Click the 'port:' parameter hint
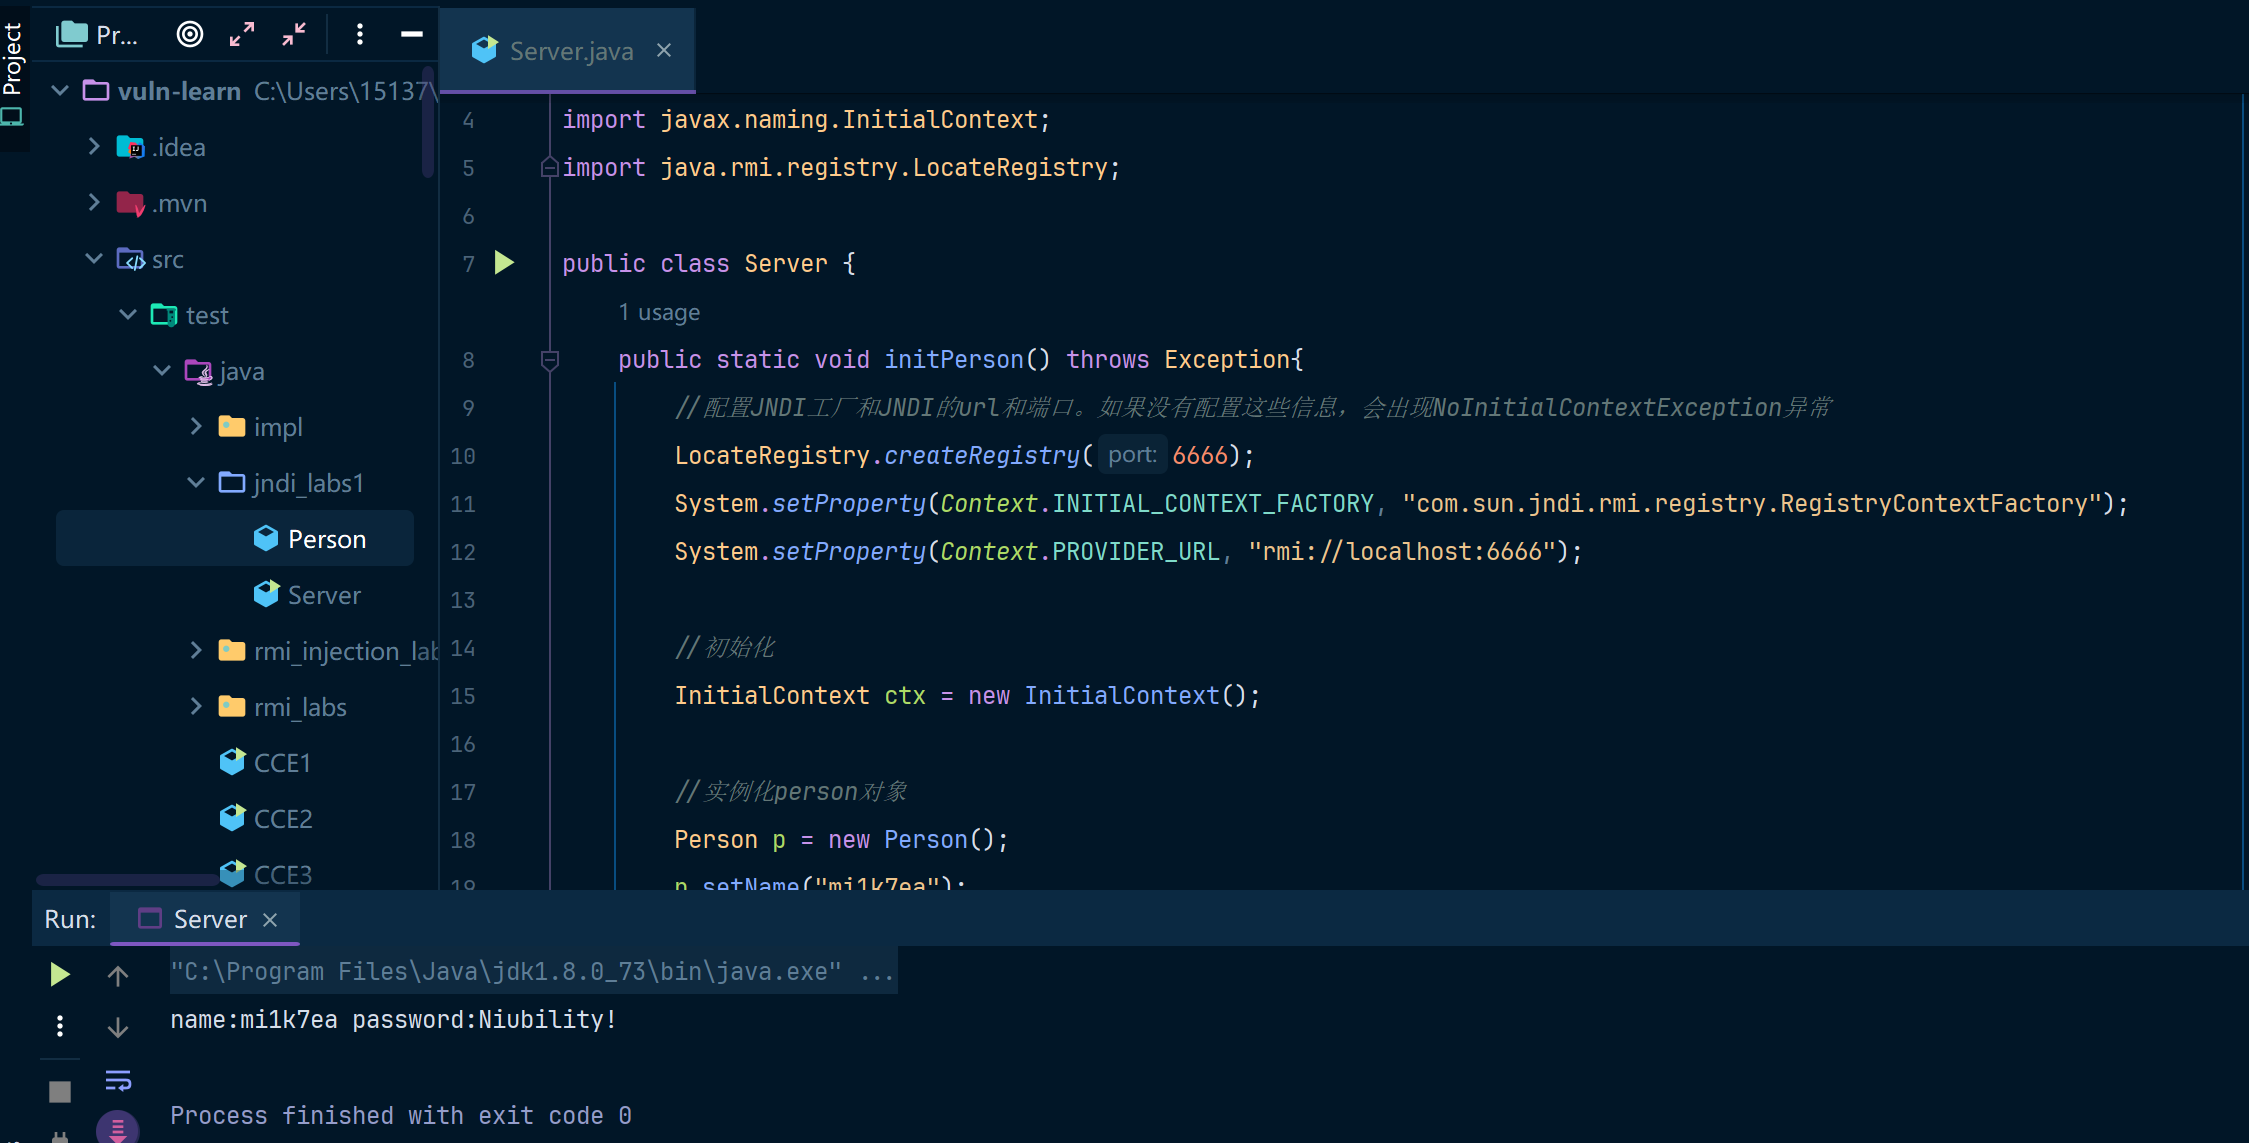This screenshot has width=2249, height=1143. pos(1132,455)
